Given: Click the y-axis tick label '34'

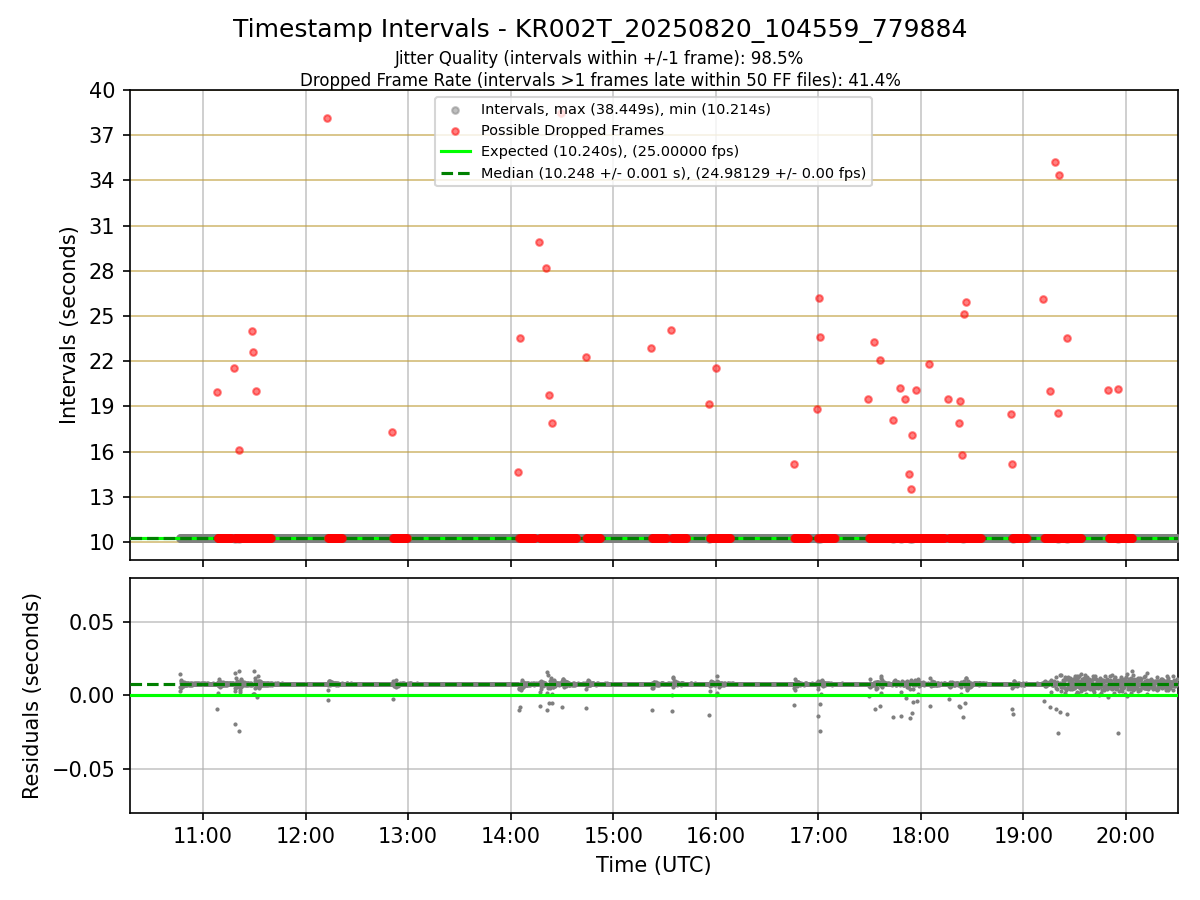Looking at the screenshot, I should [x=104, y=180].
